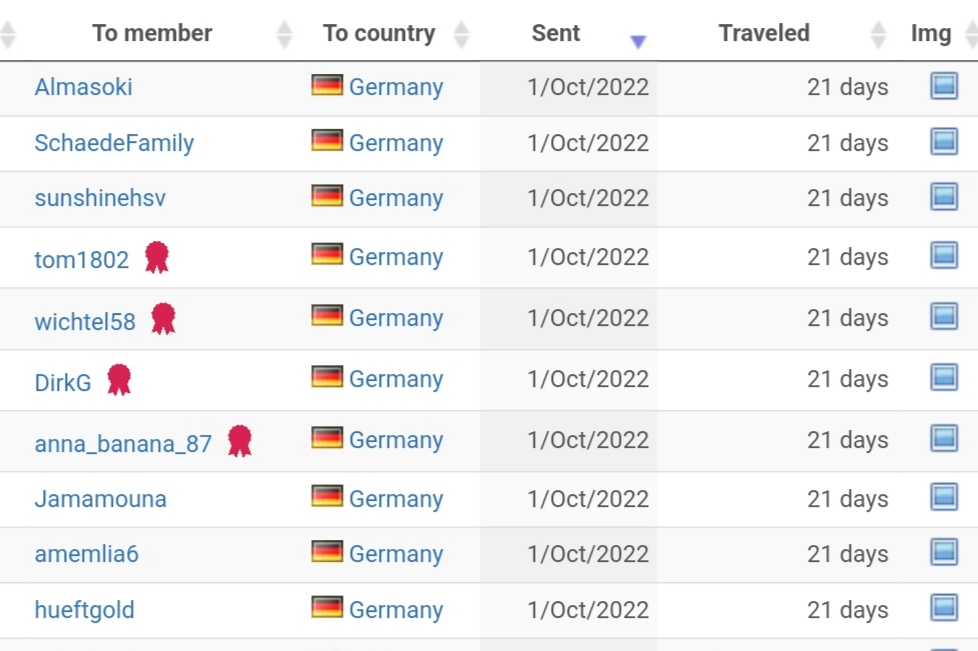Click the Img column header

[x=931, y=33]
